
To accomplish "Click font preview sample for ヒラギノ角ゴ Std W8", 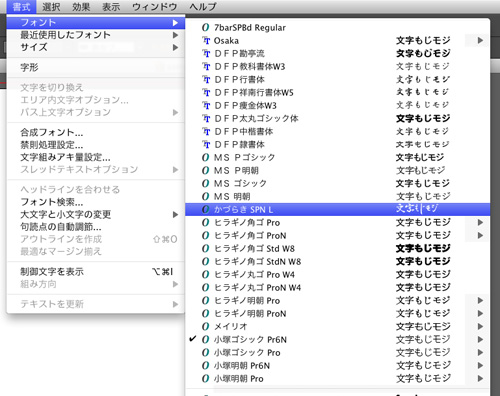I will coord(423,248).
